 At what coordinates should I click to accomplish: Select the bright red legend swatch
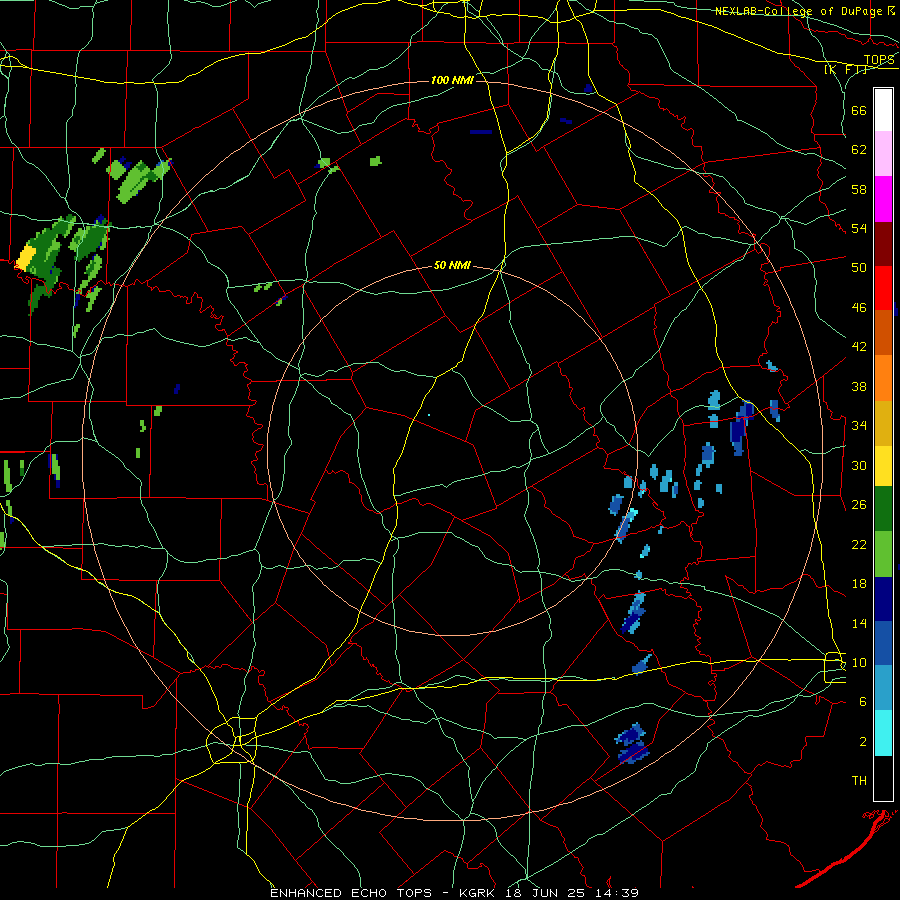(x=883, y=288)
